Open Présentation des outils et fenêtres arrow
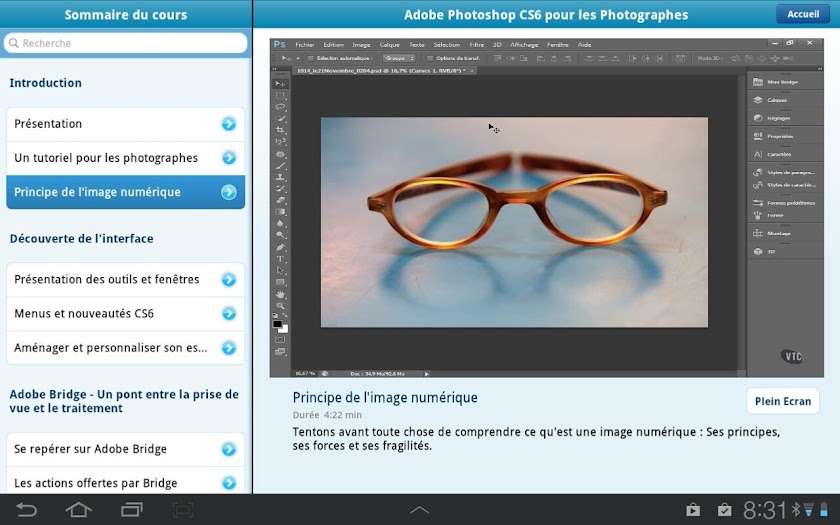 229,280
